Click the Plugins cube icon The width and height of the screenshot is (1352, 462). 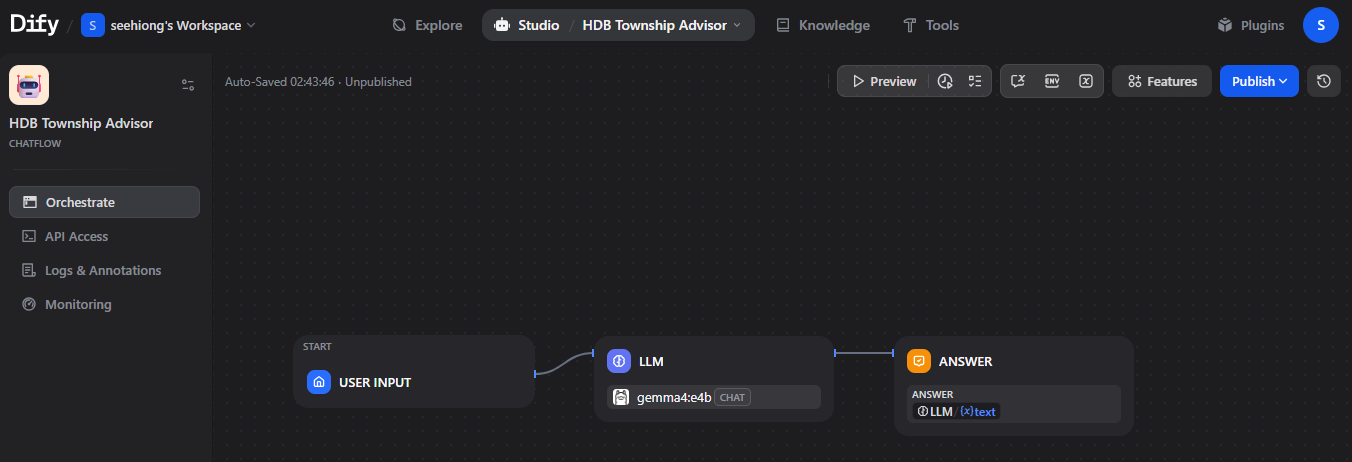pos(1225,25)
